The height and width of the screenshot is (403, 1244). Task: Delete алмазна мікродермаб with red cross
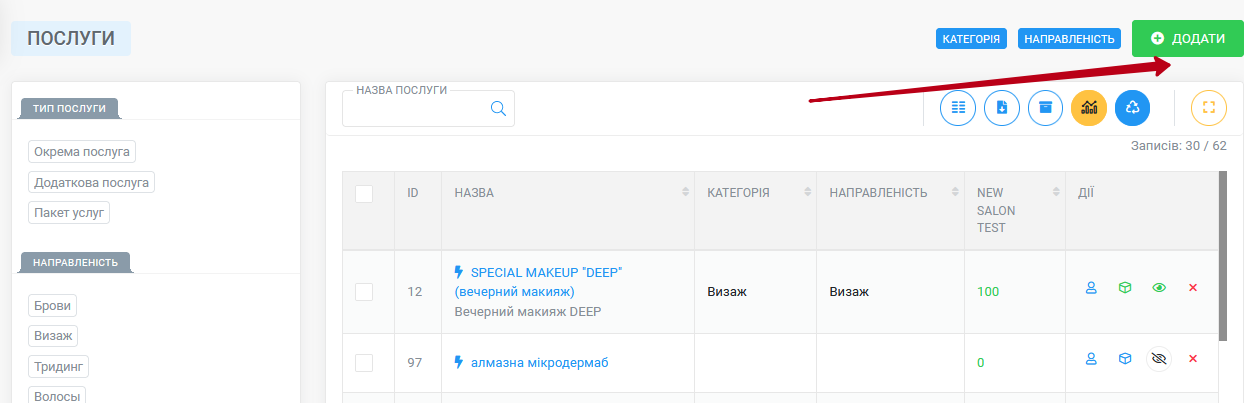point(1193,358)
